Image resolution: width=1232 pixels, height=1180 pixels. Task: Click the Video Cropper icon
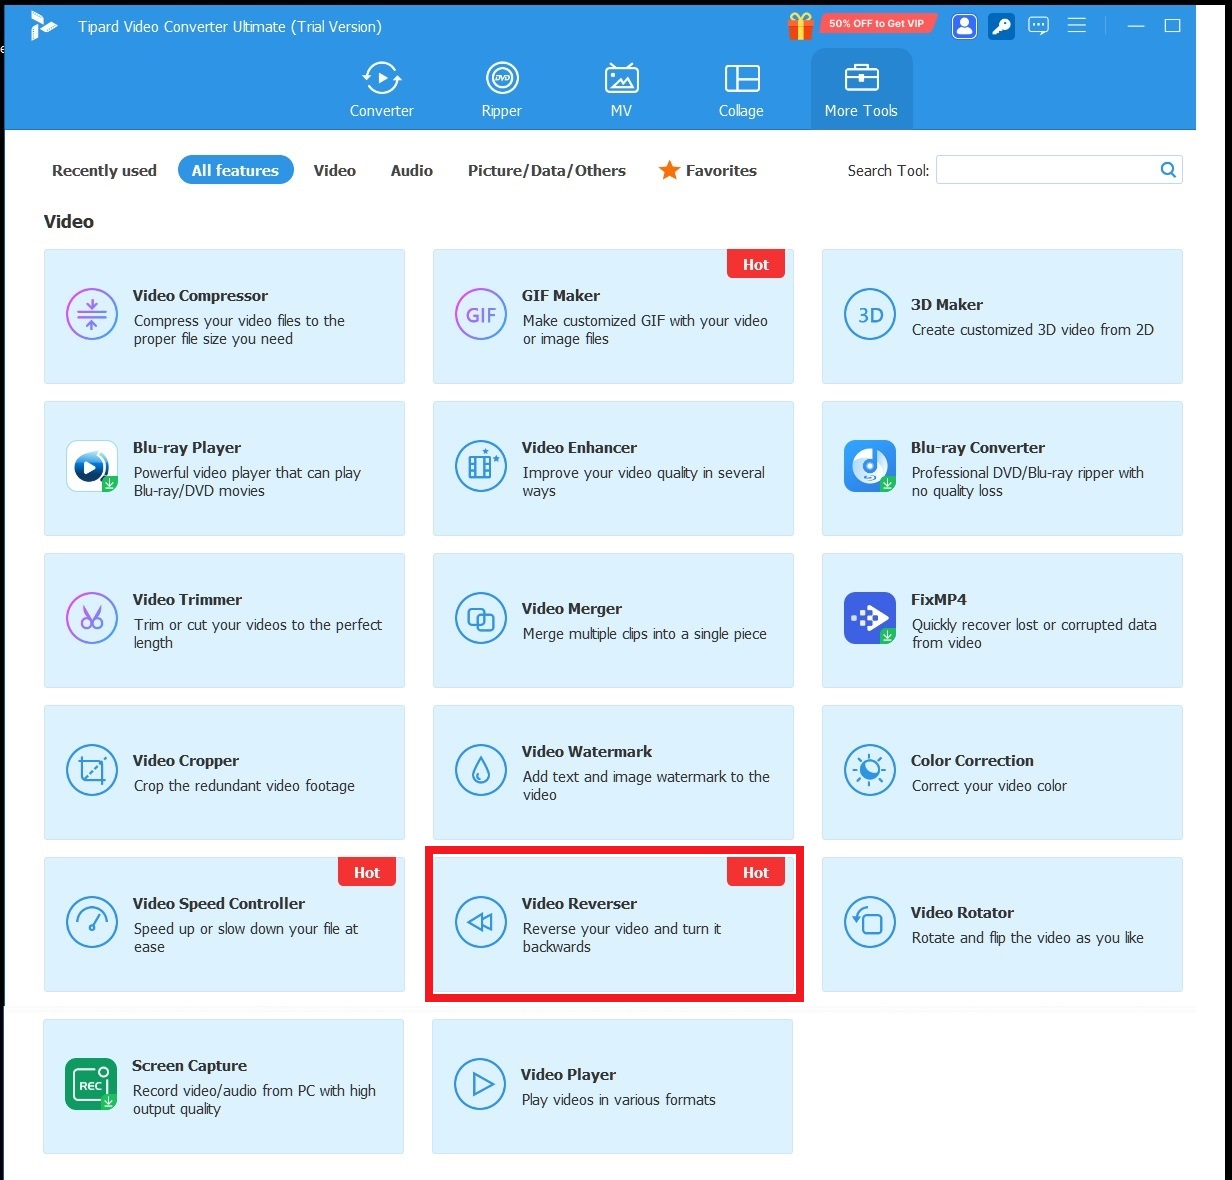[92, 770]
